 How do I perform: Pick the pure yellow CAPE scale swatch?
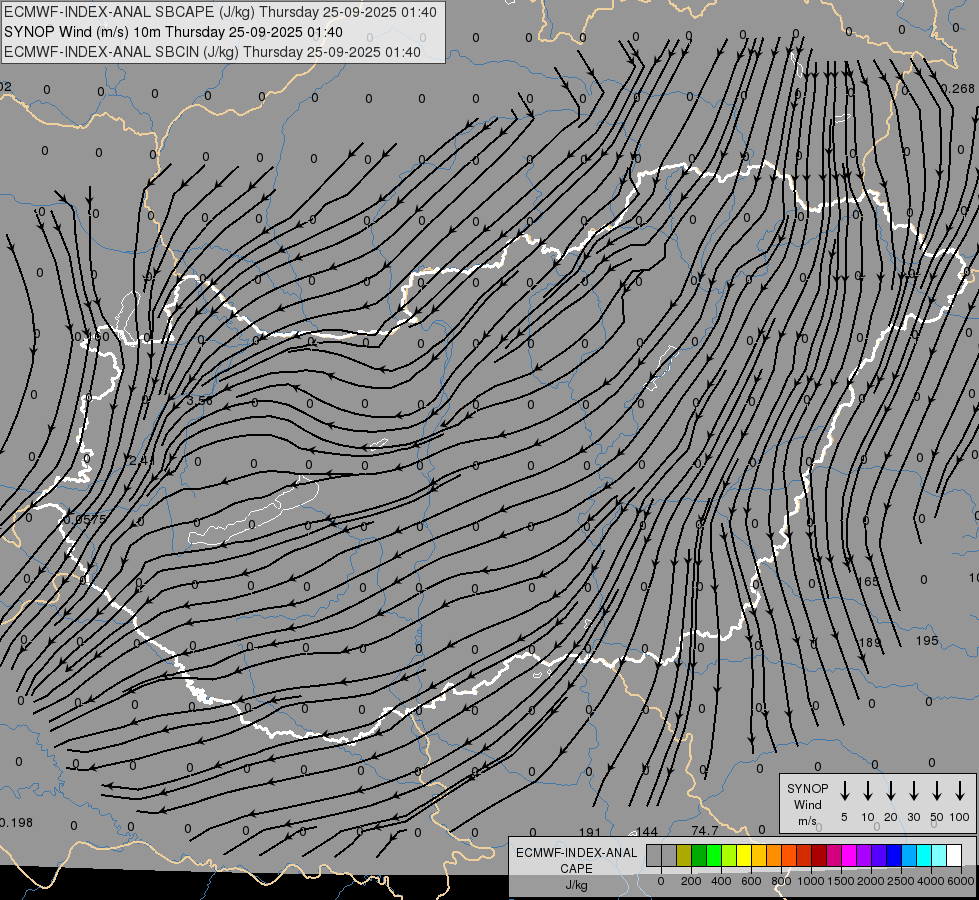pyautogui.click(x=744, y=855)
